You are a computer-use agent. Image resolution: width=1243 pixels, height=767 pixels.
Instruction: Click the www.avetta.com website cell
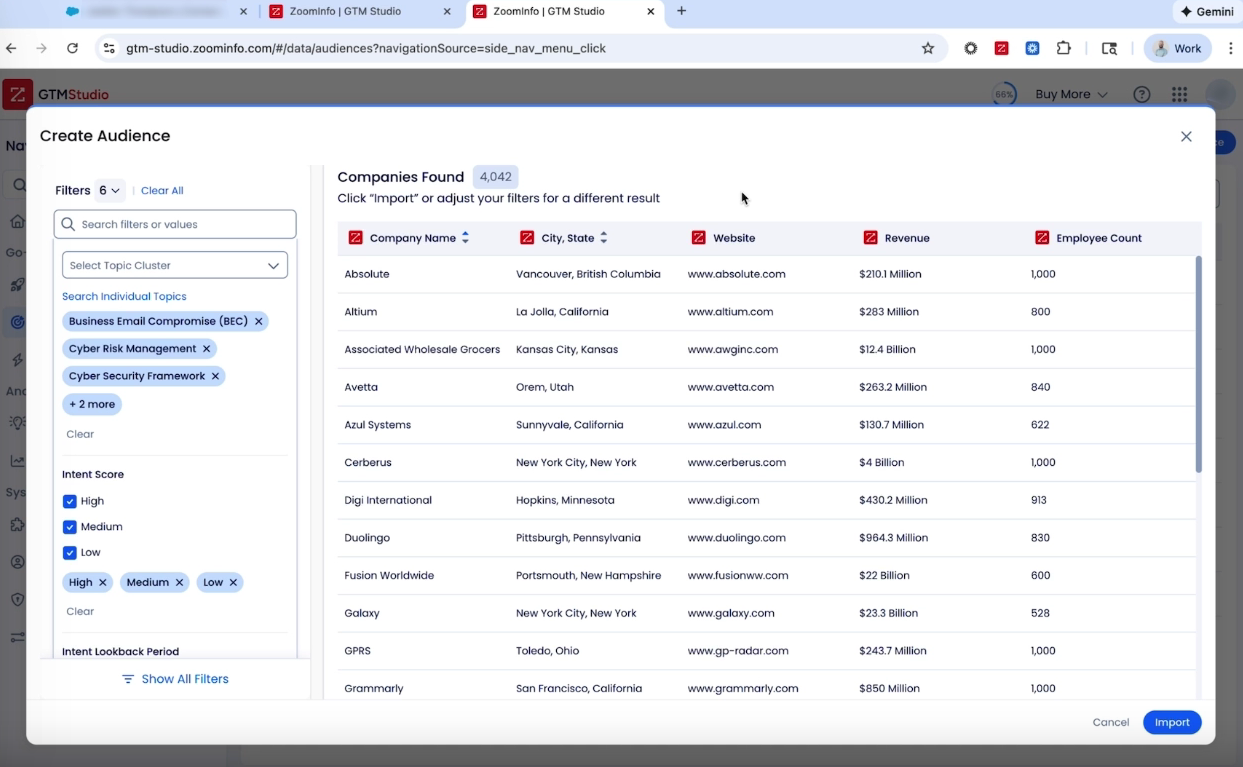pyautogui.click(x=731, y=387)
